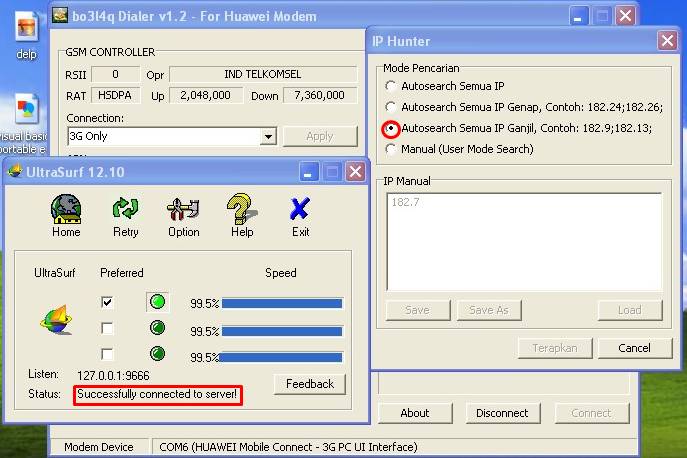Click the first server green status light

157,302
